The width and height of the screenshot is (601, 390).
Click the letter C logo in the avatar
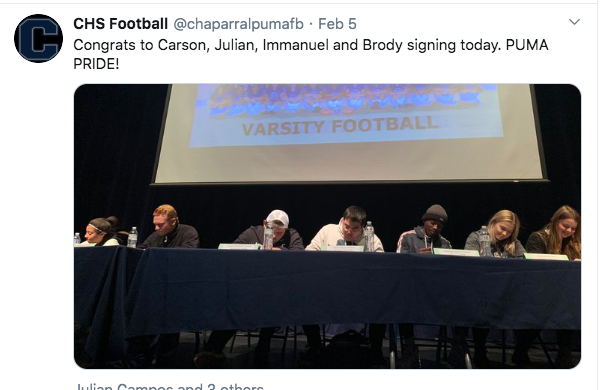pos(38,39)
